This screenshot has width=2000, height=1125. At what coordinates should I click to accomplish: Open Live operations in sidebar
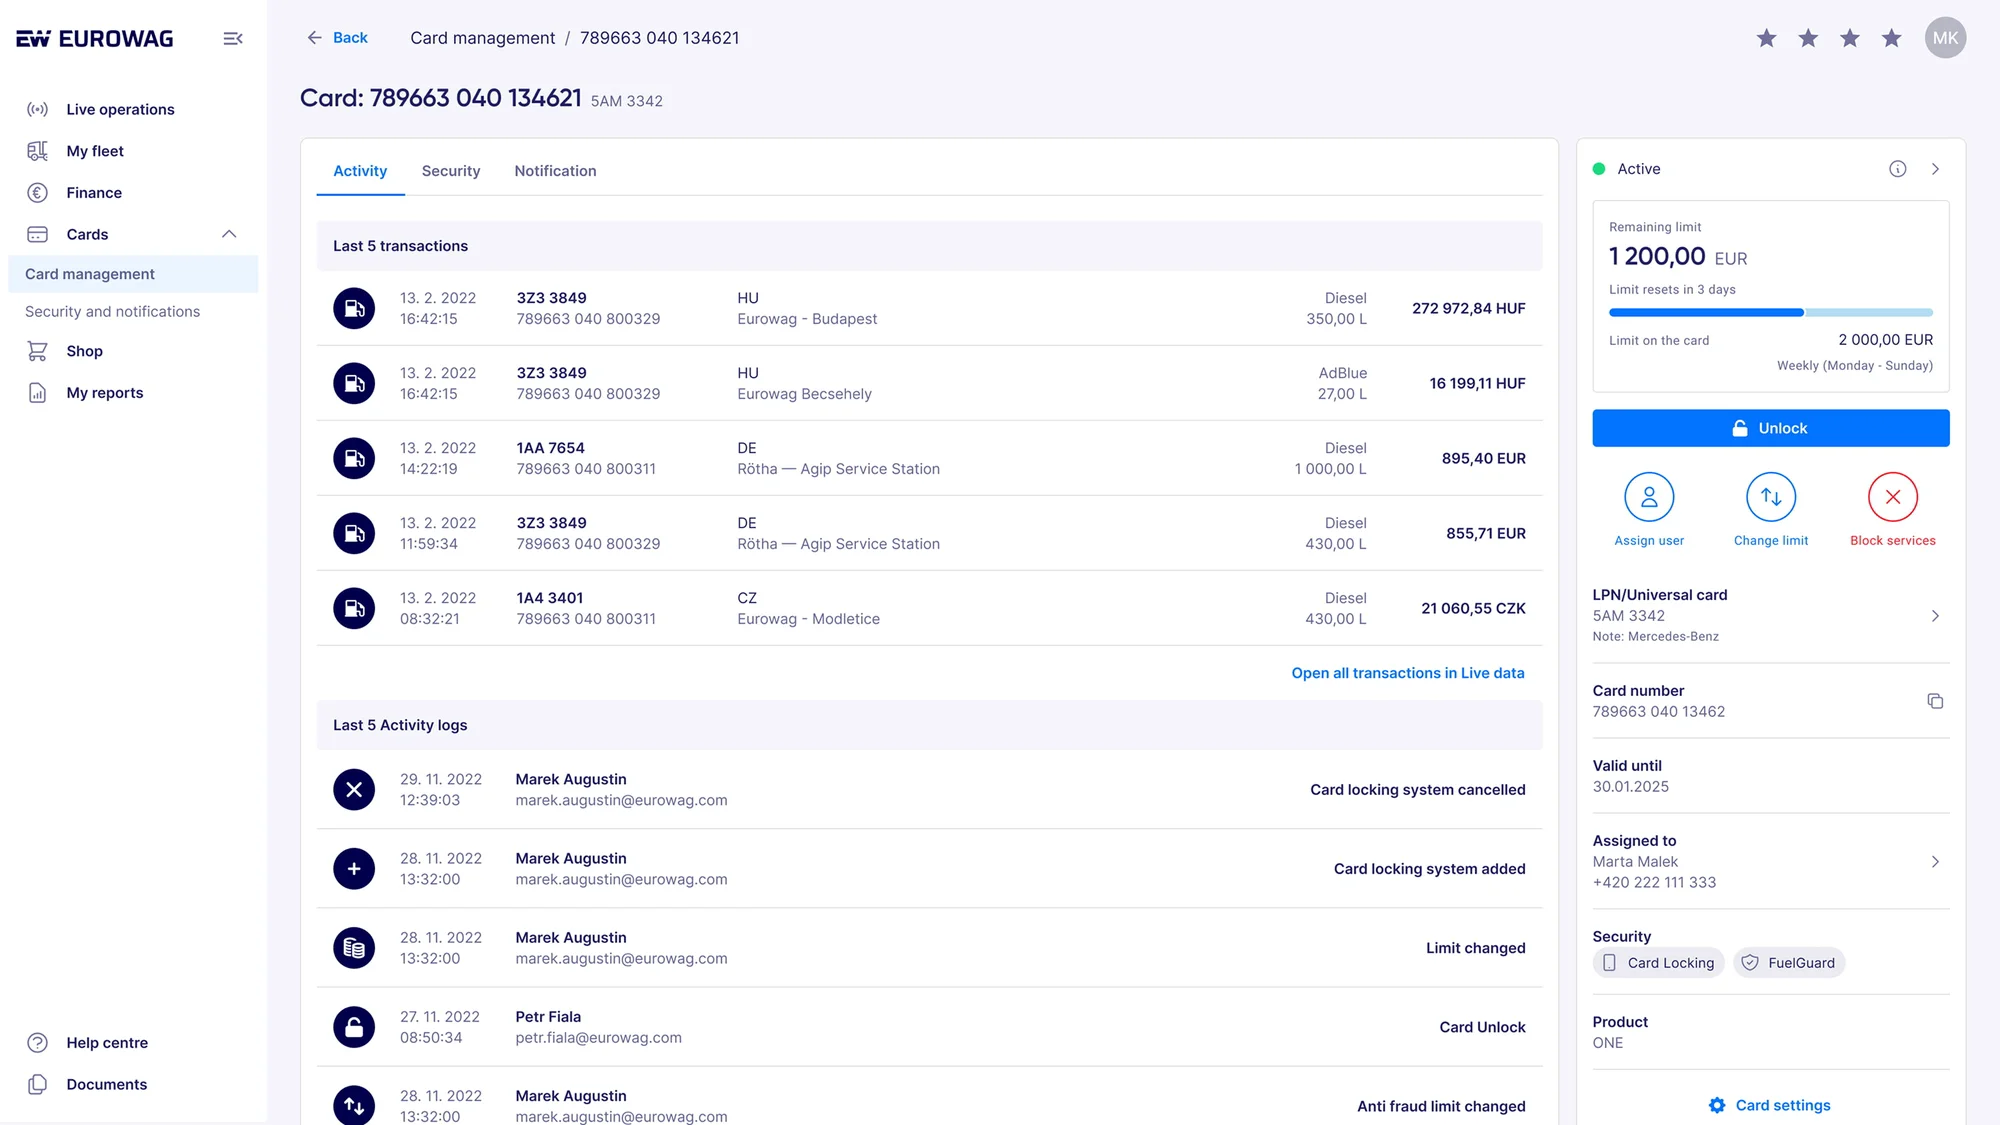(120, 109)
